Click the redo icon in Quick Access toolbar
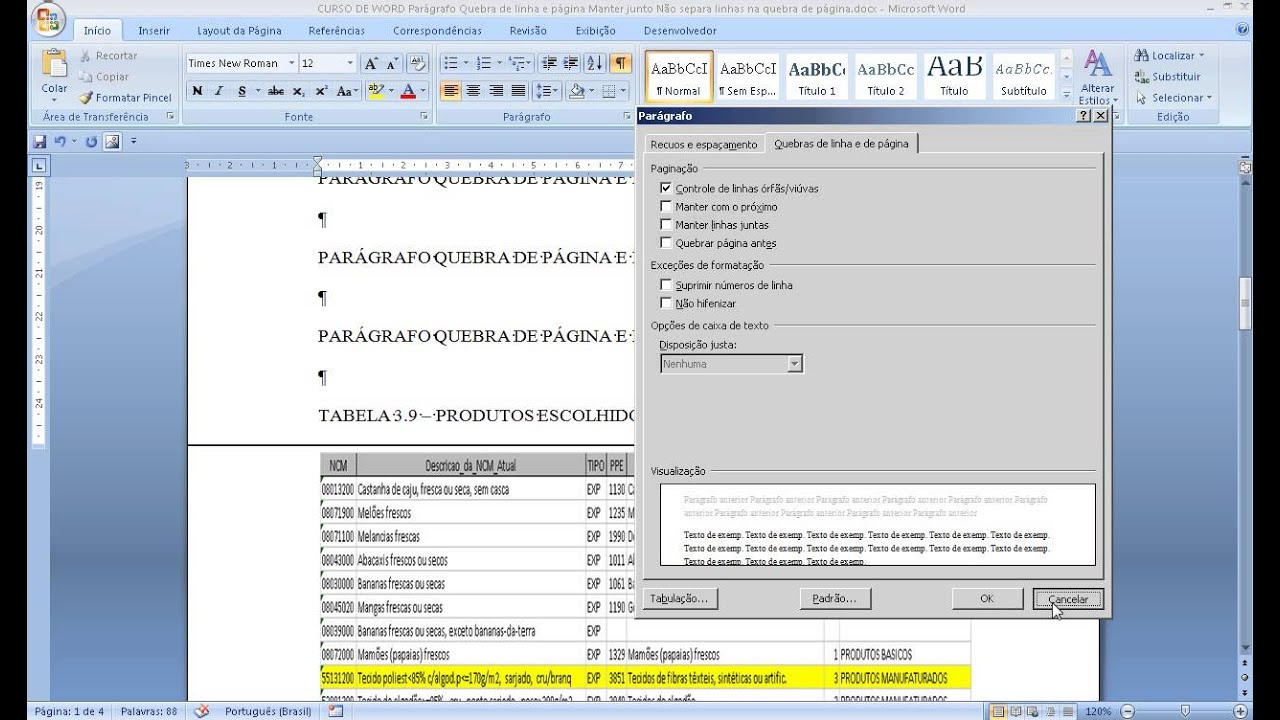This screenshot has width=1280, height=720. (91, 141)
